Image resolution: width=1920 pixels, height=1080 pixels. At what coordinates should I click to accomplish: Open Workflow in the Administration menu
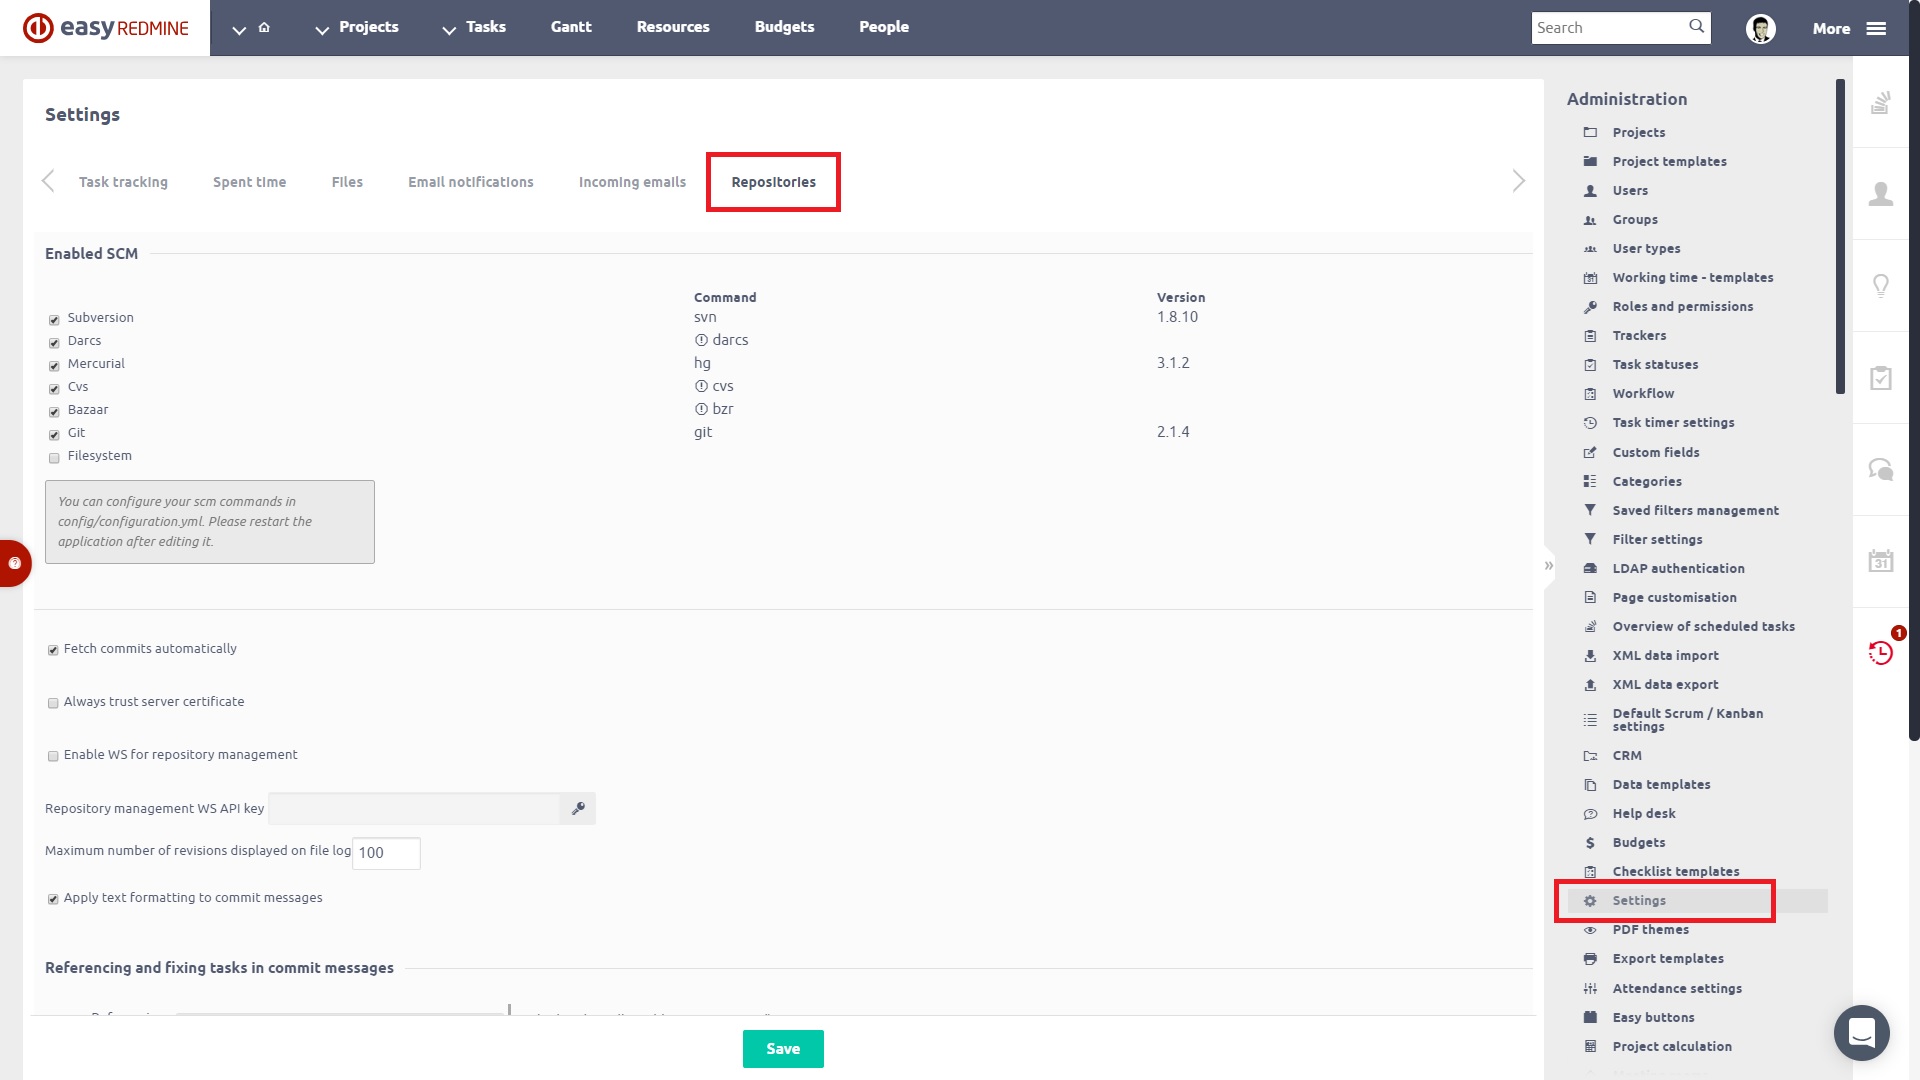[x=1641, y=393]
